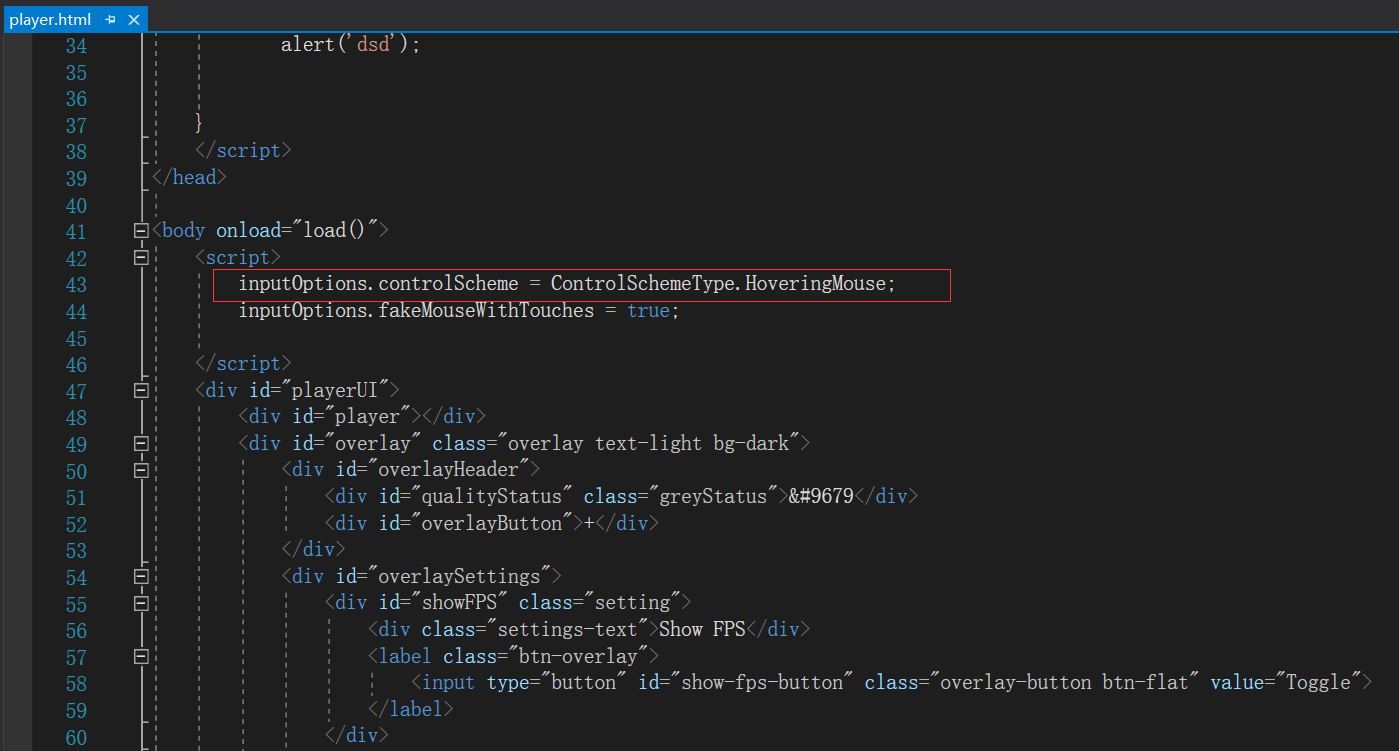Collapse the playerUI div on line 47
The width and height of the screenshot is (1399, 751).
tap(141, 391)
